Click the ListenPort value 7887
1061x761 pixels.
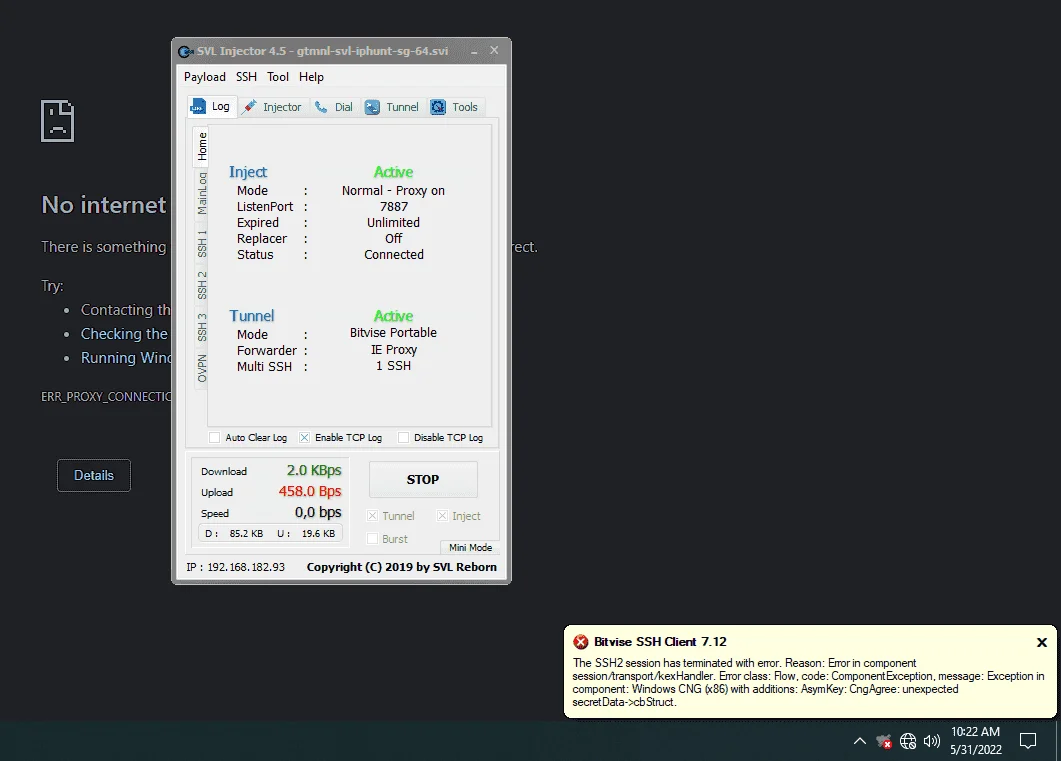394,207
